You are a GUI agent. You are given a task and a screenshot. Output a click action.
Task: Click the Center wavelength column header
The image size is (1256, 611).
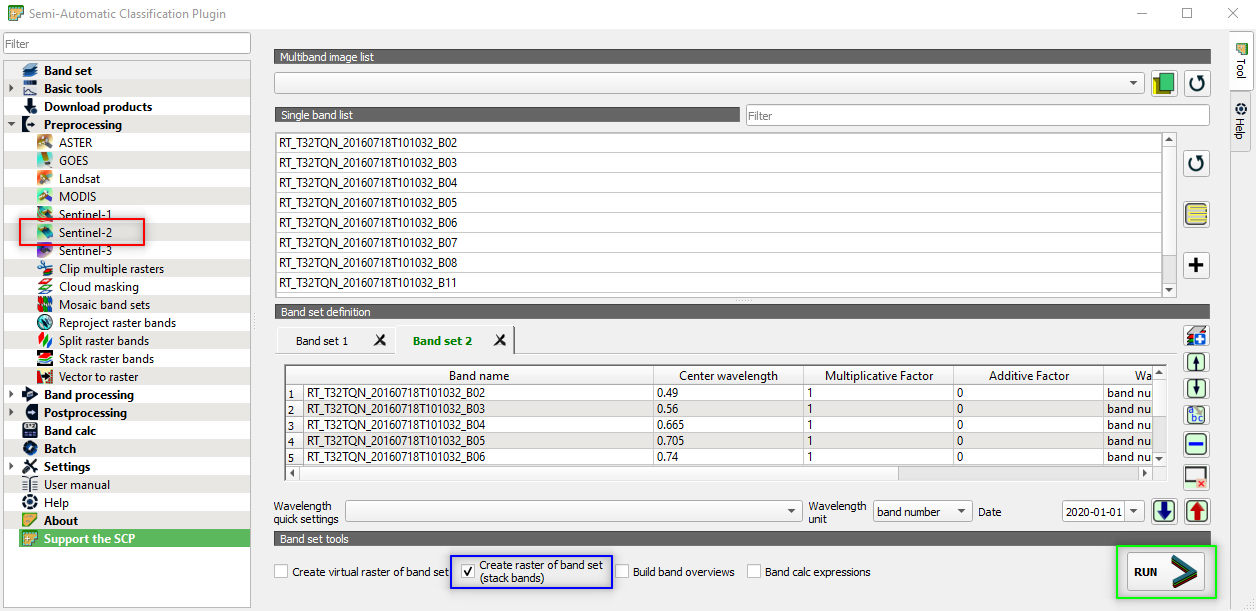pyautogui.click(x=728, y=376)
